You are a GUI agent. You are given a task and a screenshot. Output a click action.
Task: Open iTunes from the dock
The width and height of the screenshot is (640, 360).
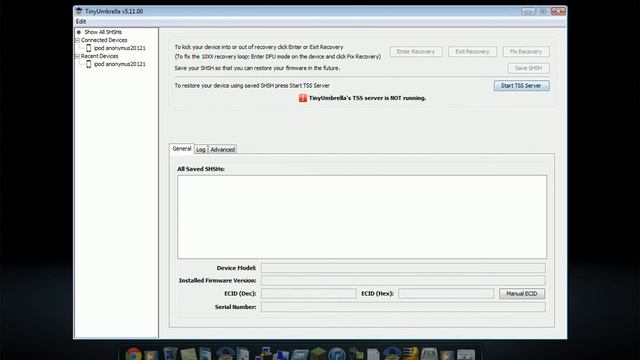point(336,354)
